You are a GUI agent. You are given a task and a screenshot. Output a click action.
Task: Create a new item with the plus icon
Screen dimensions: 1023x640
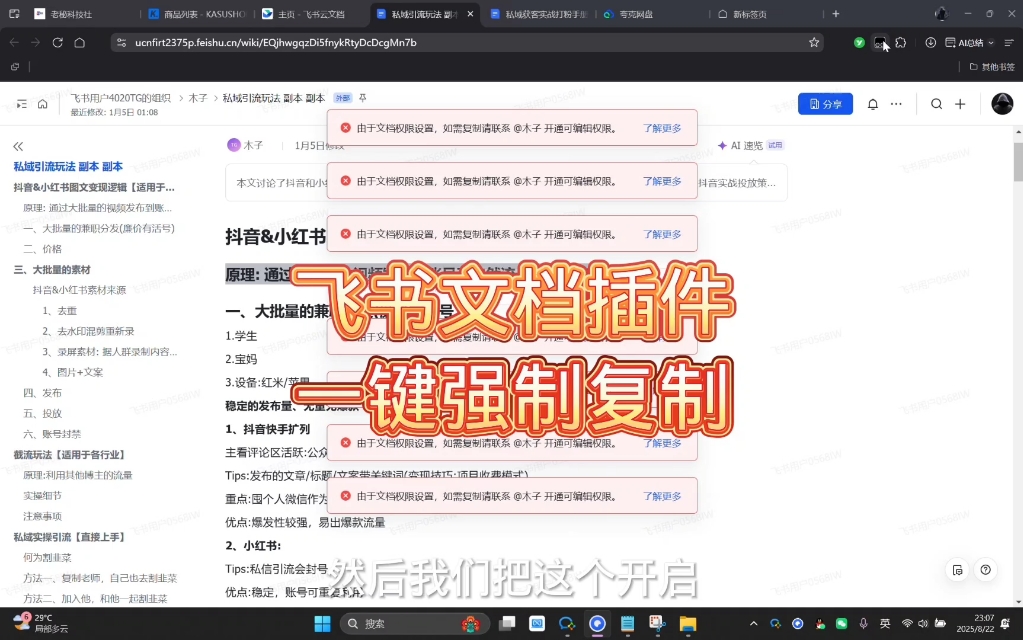click(960, 104)
